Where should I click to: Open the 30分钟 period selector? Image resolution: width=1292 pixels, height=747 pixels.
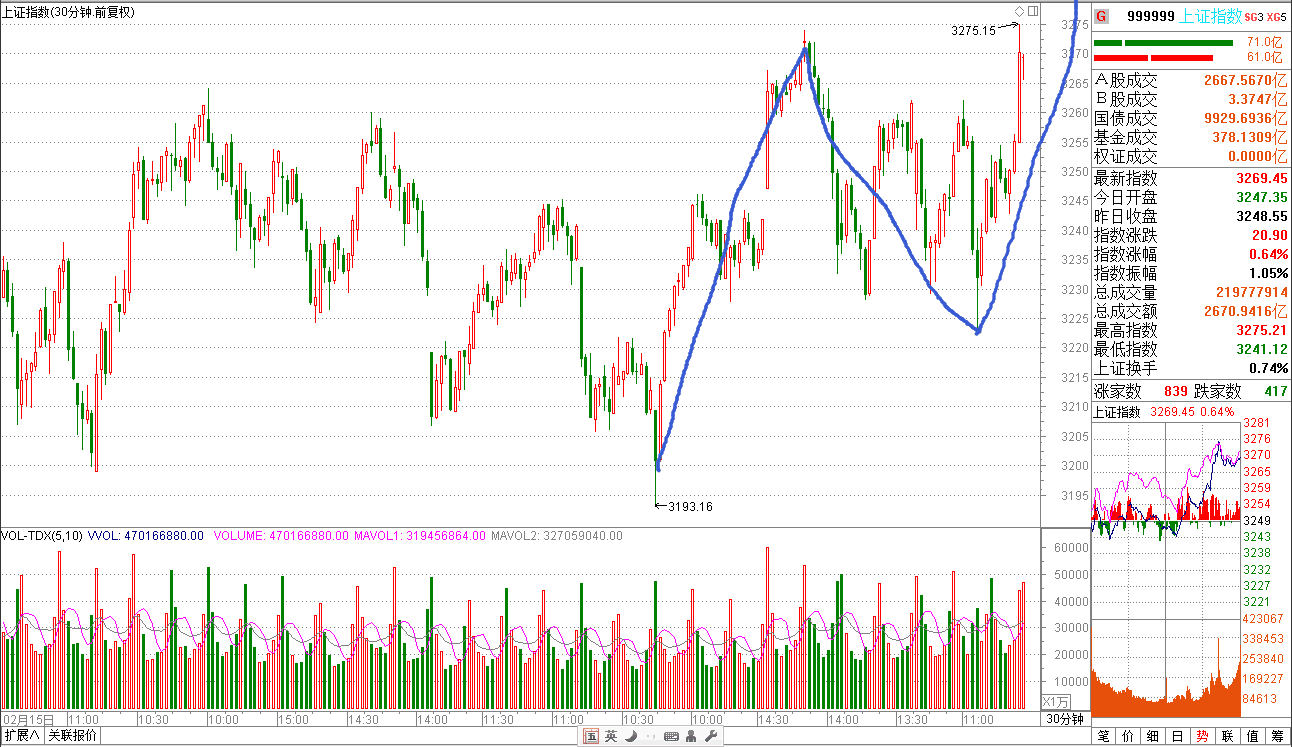1065,719
